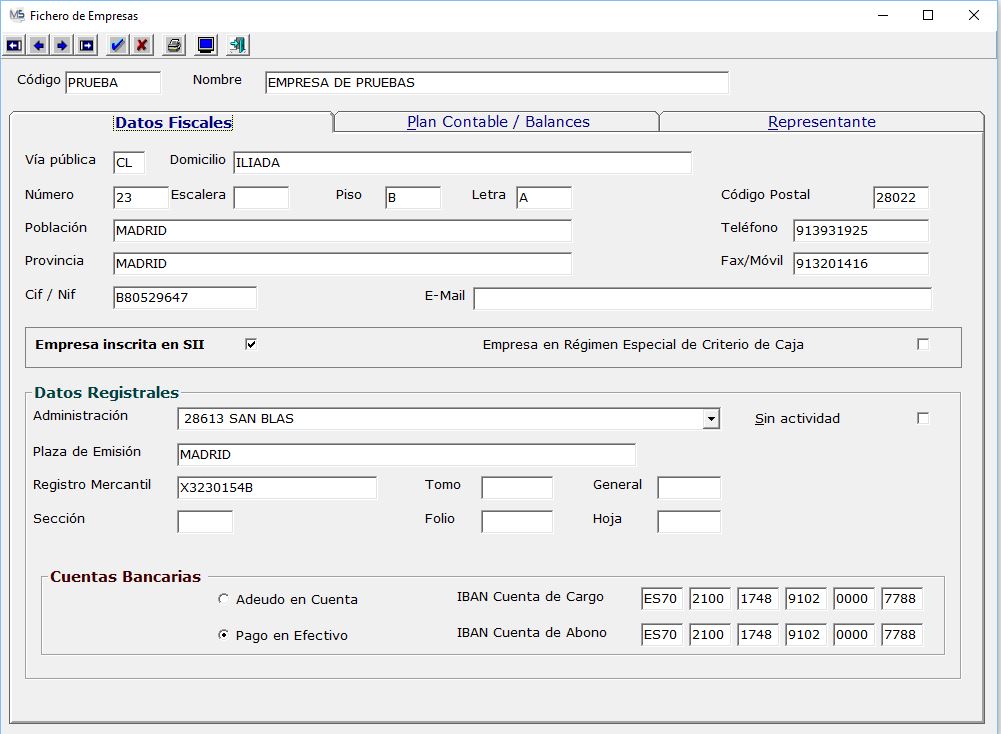Focus the empty Tomo field
This screenshot has height=734, width=1001.
pyautogui.click(x=517, y=488)
